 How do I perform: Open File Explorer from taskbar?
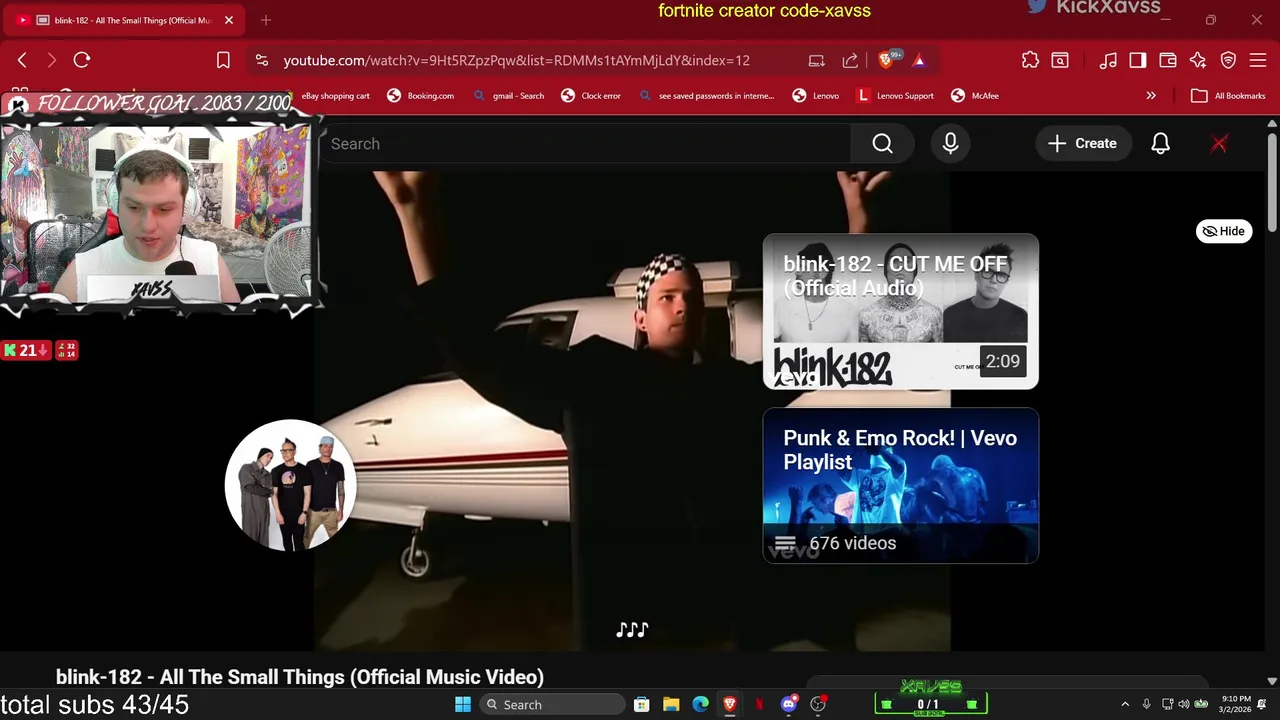coord(671,705)
